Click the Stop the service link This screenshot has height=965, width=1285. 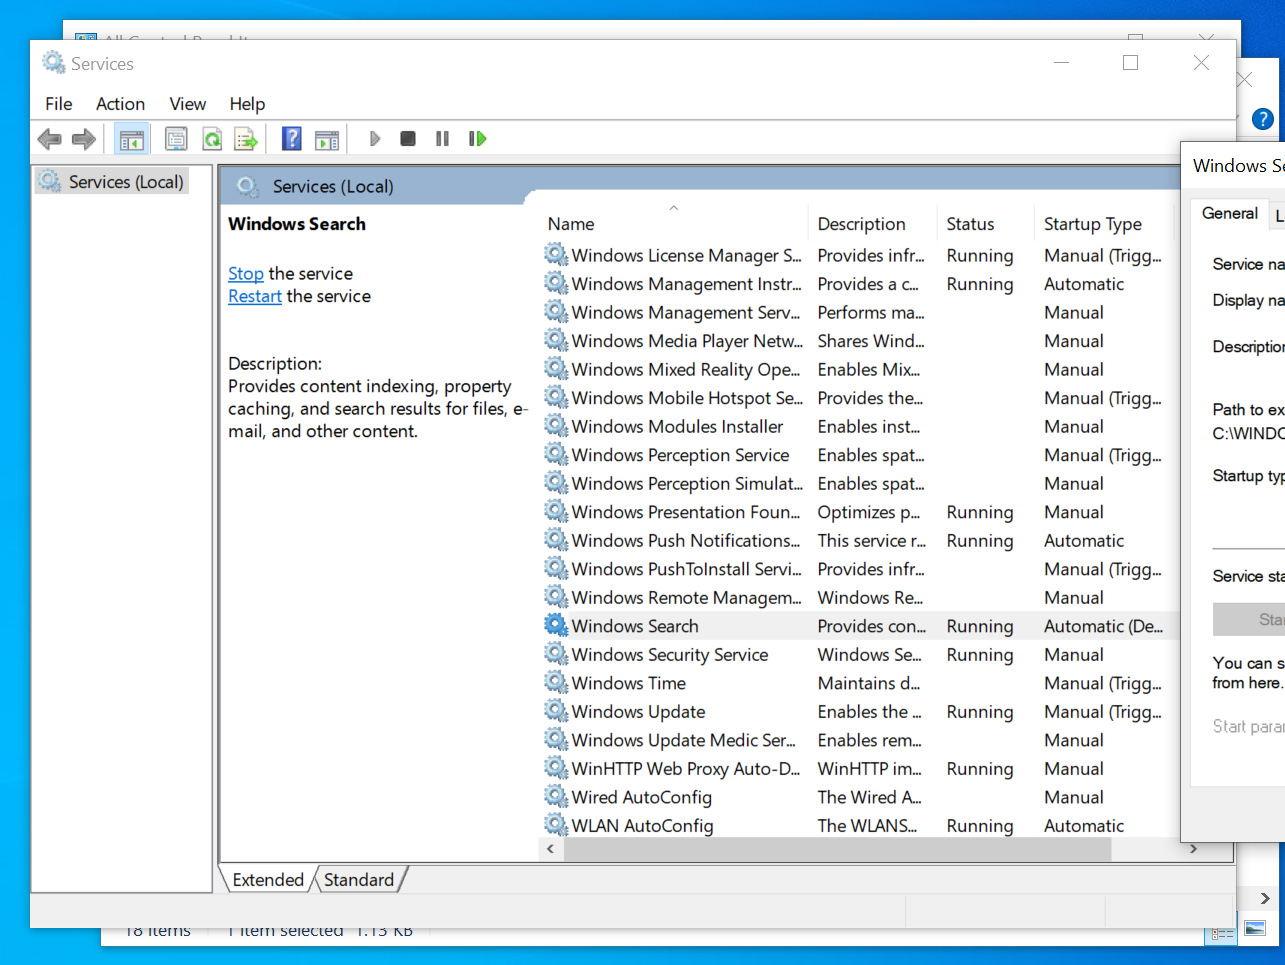point(246,273)
